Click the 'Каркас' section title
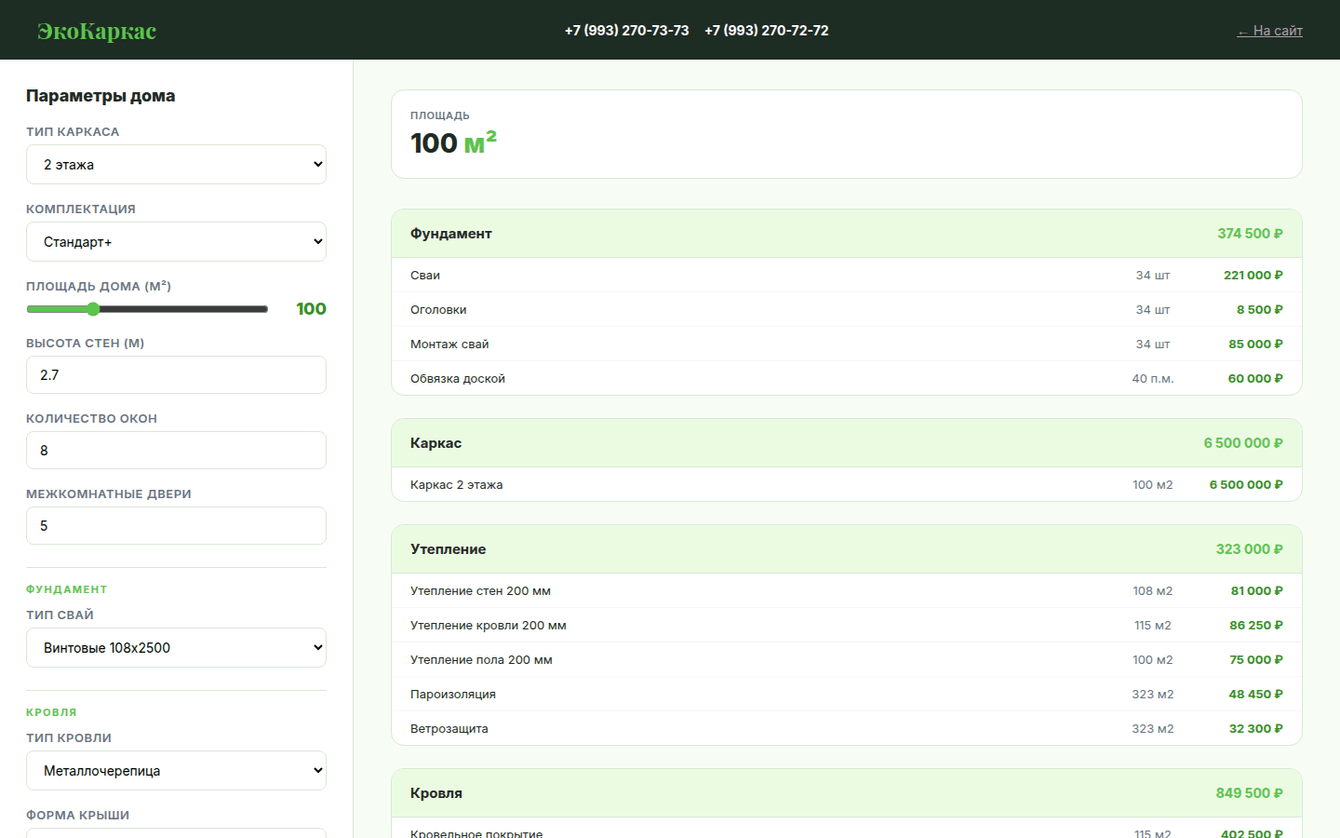Image resolution: width=1340 pixels, height=838 pixels. click(x=436, y=443)
